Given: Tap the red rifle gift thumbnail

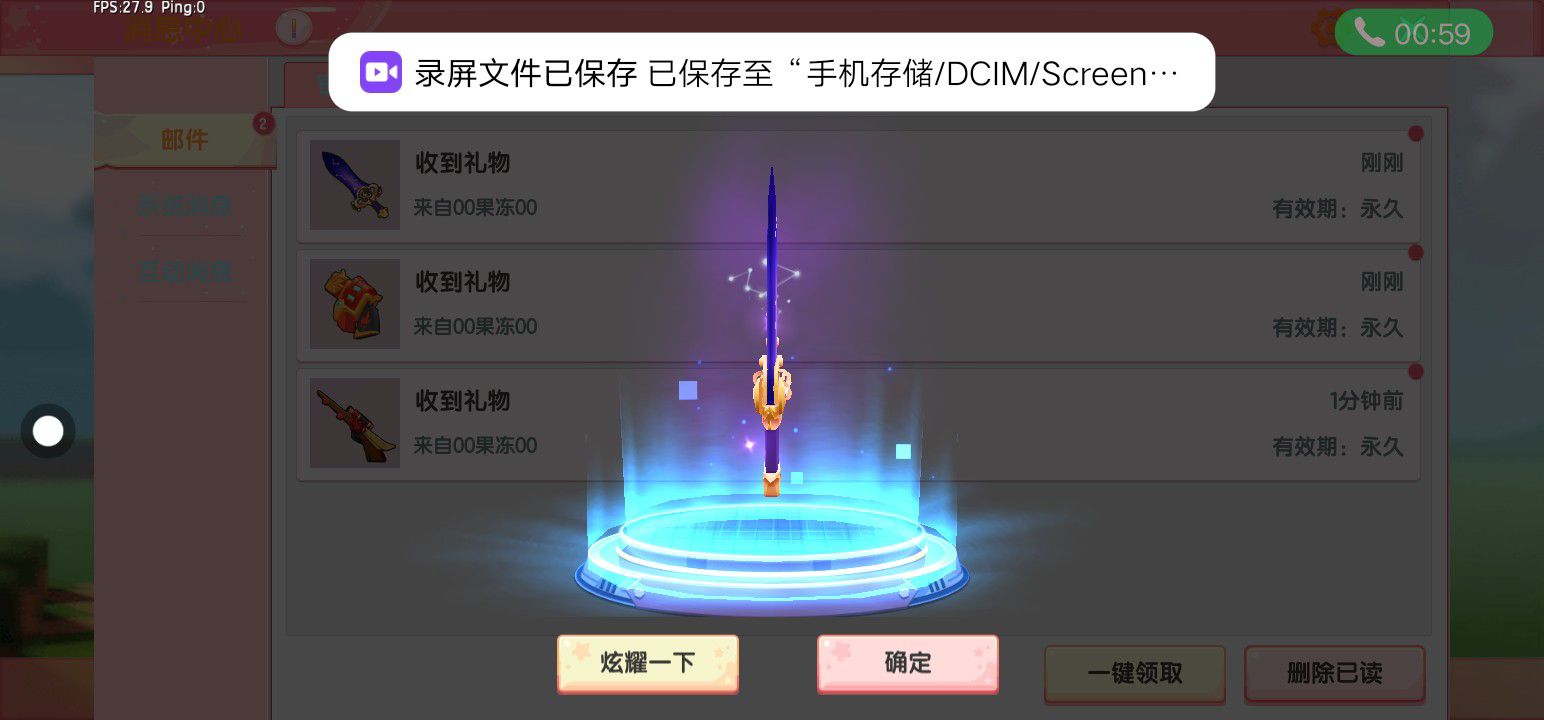Looking at the screenshot, I should (x=355, y=423).
